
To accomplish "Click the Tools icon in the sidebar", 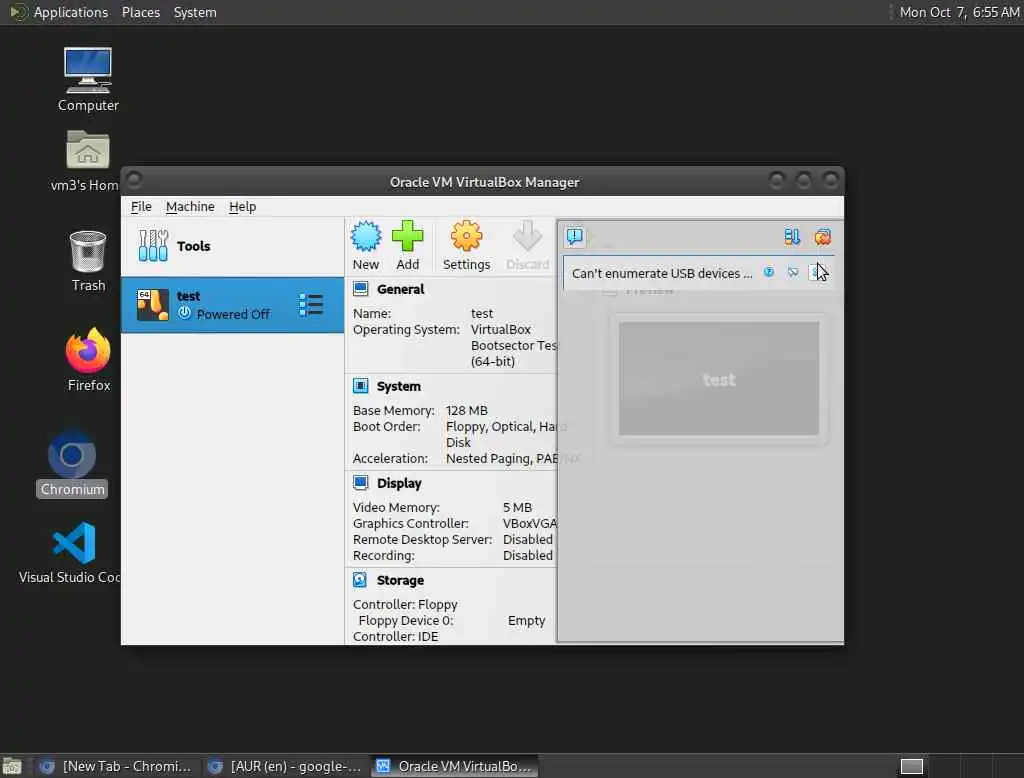I will tap(153, 246).
